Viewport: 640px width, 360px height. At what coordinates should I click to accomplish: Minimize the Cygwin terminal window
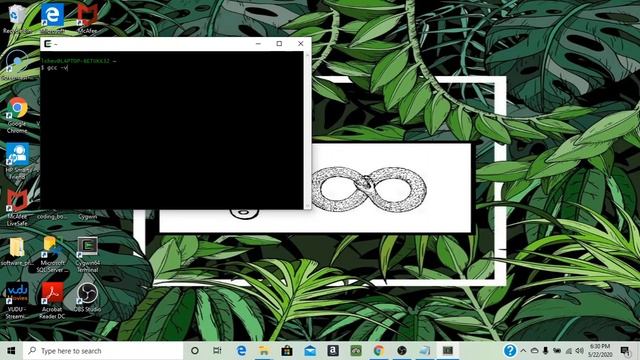[x=258, y=44]
